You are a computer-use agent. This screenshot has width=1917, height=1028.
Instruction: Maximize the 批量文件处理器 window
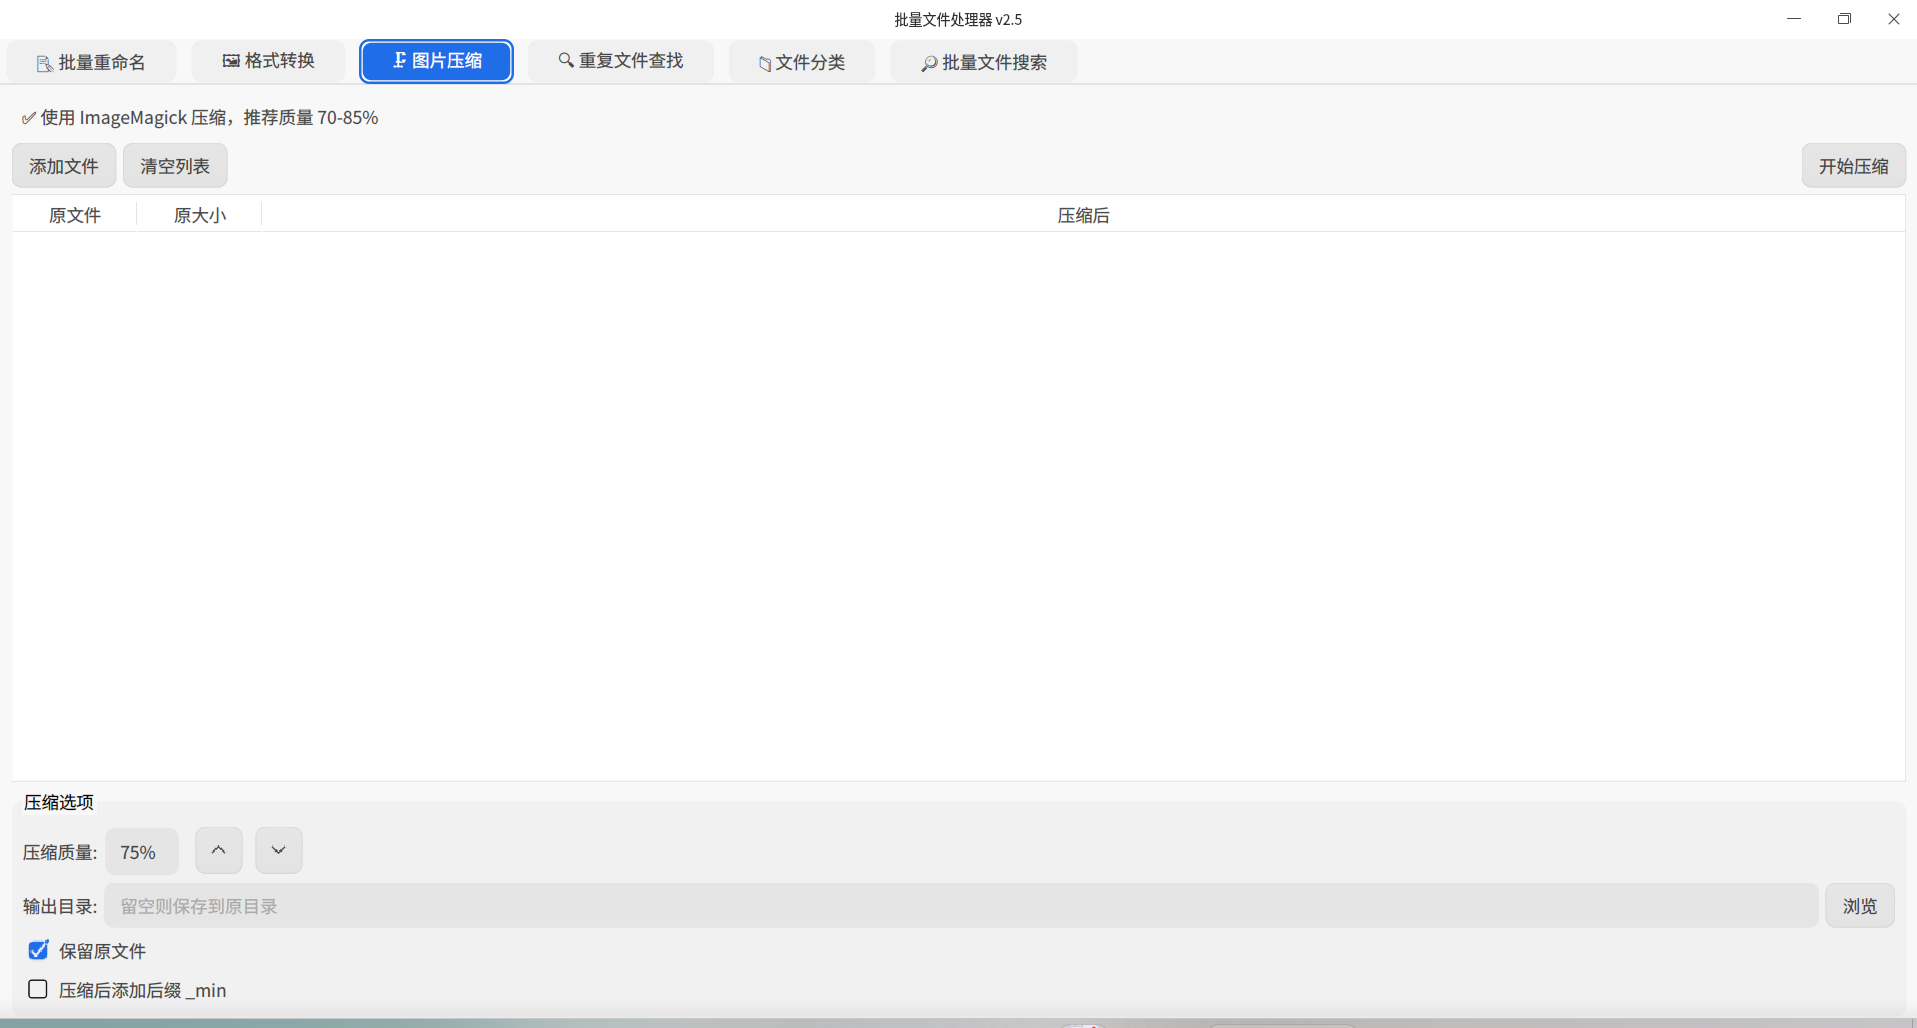1844,19
